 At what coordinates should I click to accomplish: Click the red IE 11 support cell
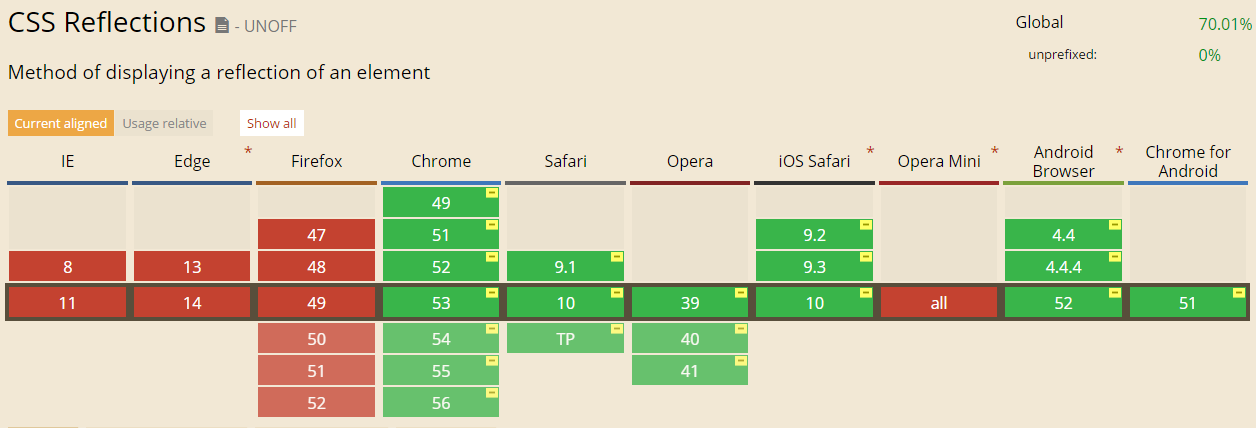(x=67, y=303)
